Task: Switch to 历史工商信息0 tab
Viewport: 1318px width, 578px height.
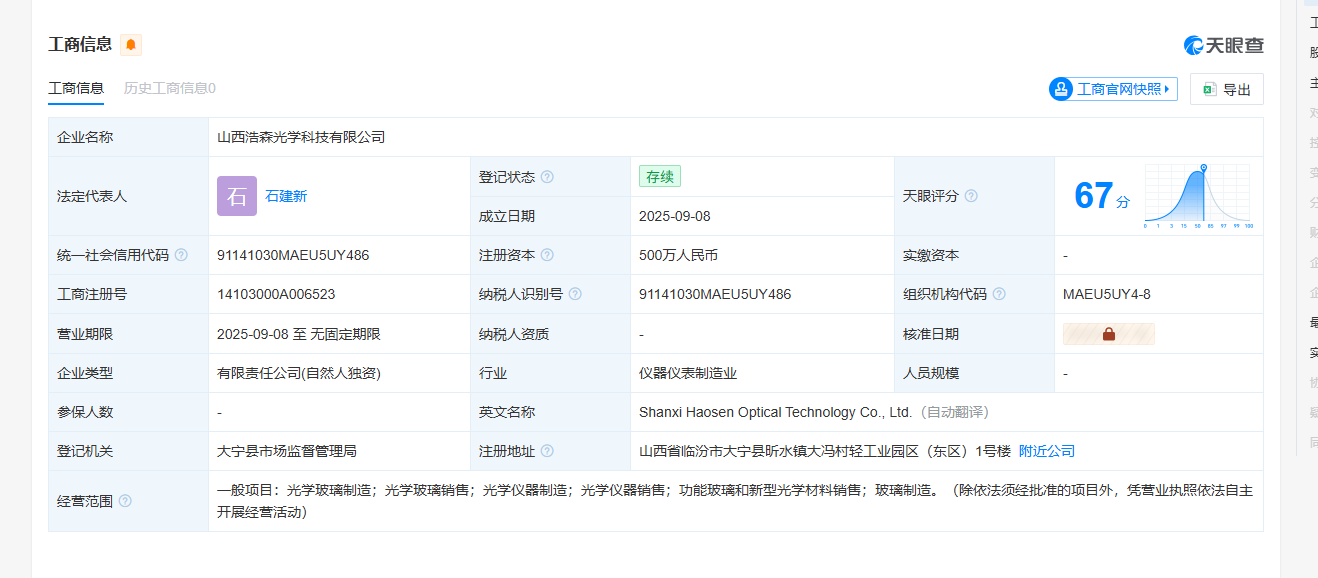Action: (170, 88)
